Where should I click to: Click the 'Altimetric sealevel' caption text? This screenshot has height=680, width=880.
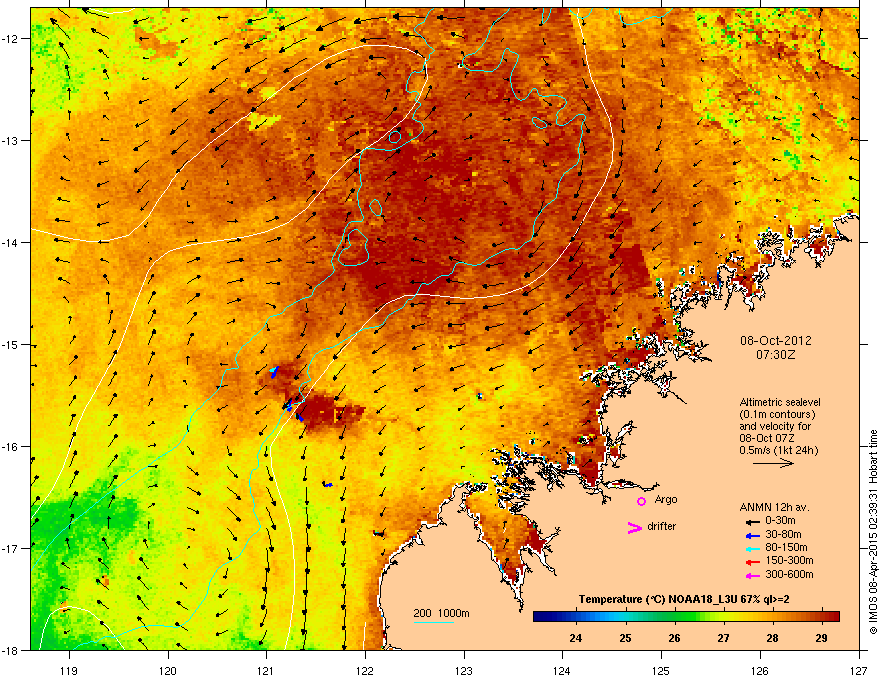click(x=780, y=402)
